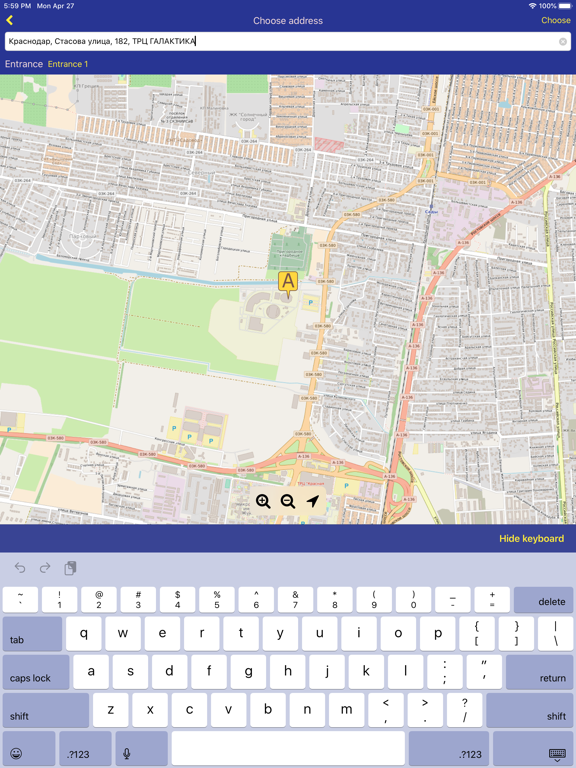Image resolution: width=576 pixels, height=768 pixels.
Task: Tap the backslash pipe key
Action: pyautogui.click(x=555, y=634)
